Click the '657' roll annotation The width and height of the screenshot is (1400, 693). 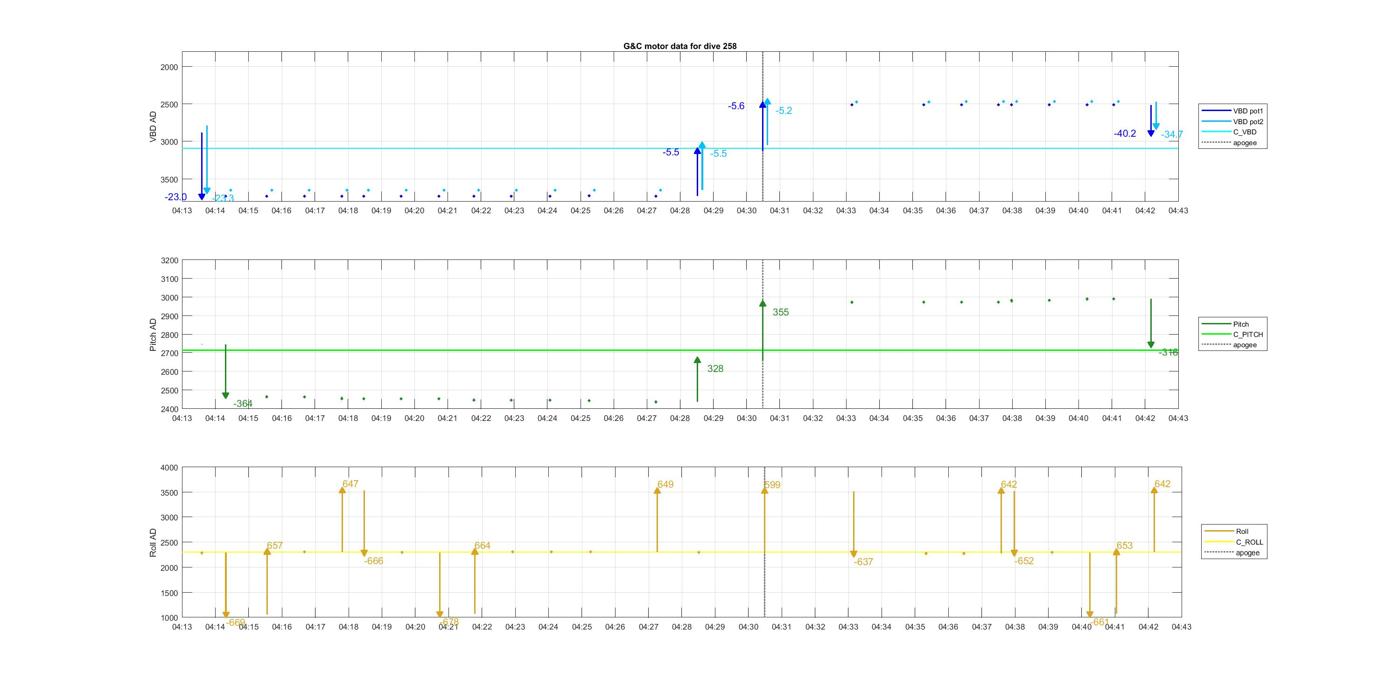pyautogui.click(x=275, y=546)
